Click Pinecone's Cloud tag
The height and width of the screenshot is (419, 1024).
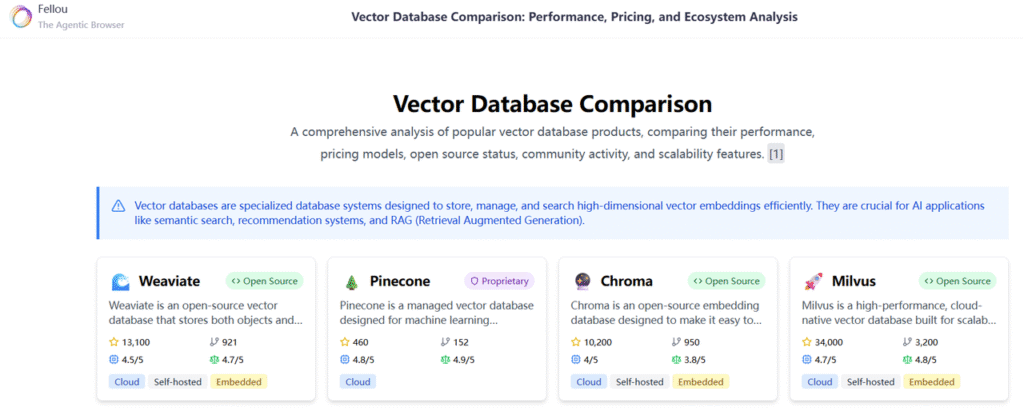357,381
